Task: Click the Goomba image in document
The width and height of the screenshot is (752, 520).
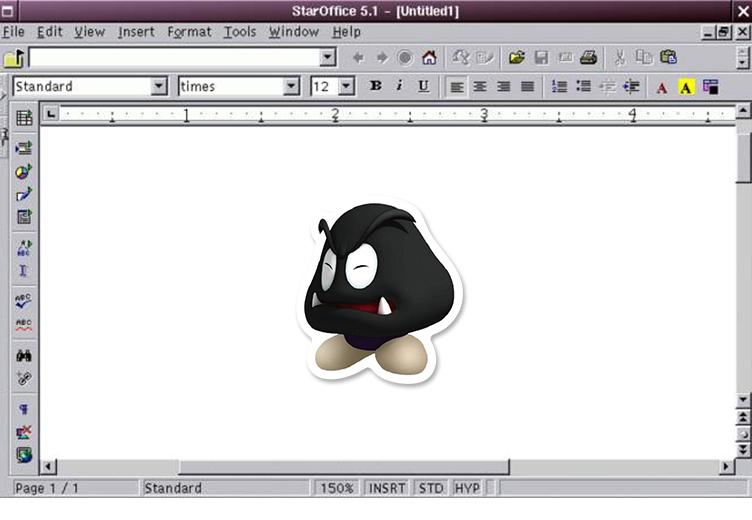Action: [x=380, y=290]
